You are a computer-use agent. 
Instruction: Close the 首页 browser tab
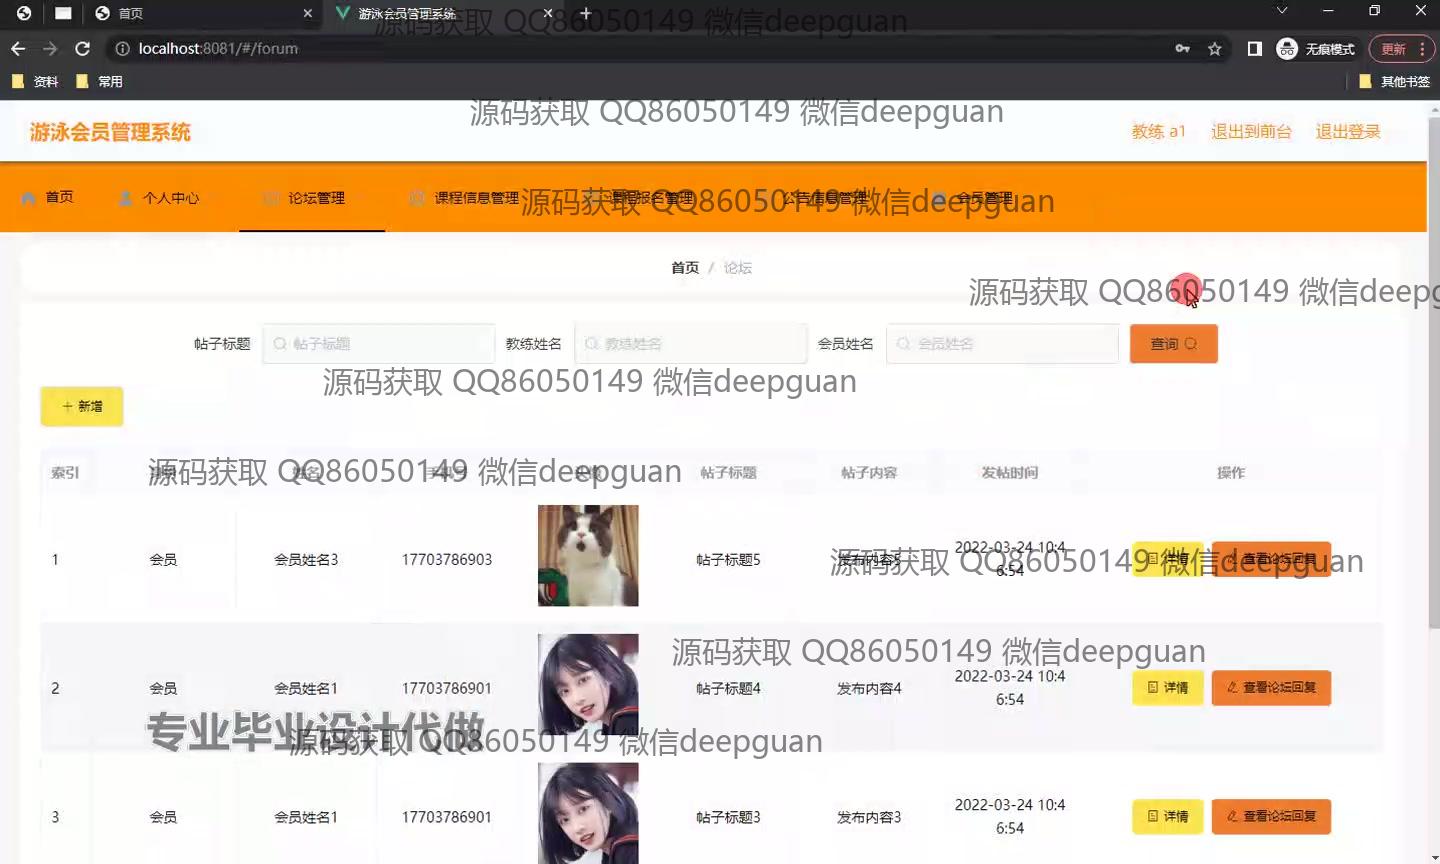click(x=308, y=13)
